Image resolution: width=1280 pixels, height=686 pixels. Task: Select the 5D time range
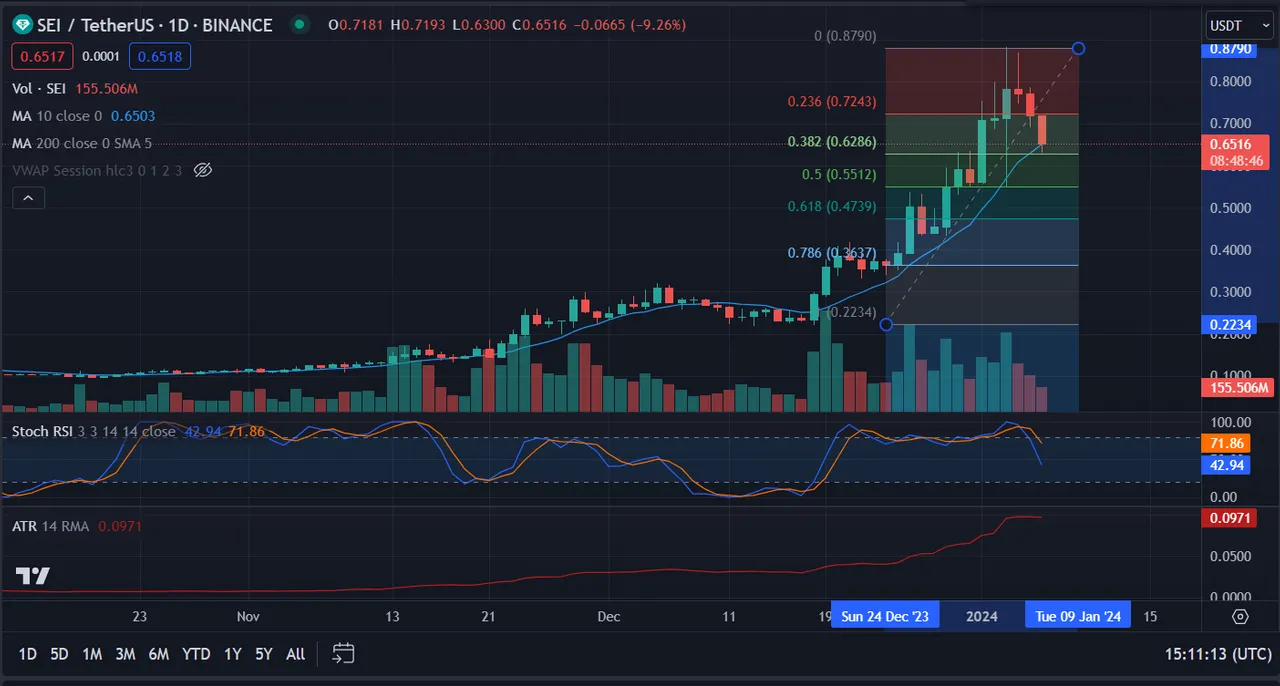pos(59,654)
